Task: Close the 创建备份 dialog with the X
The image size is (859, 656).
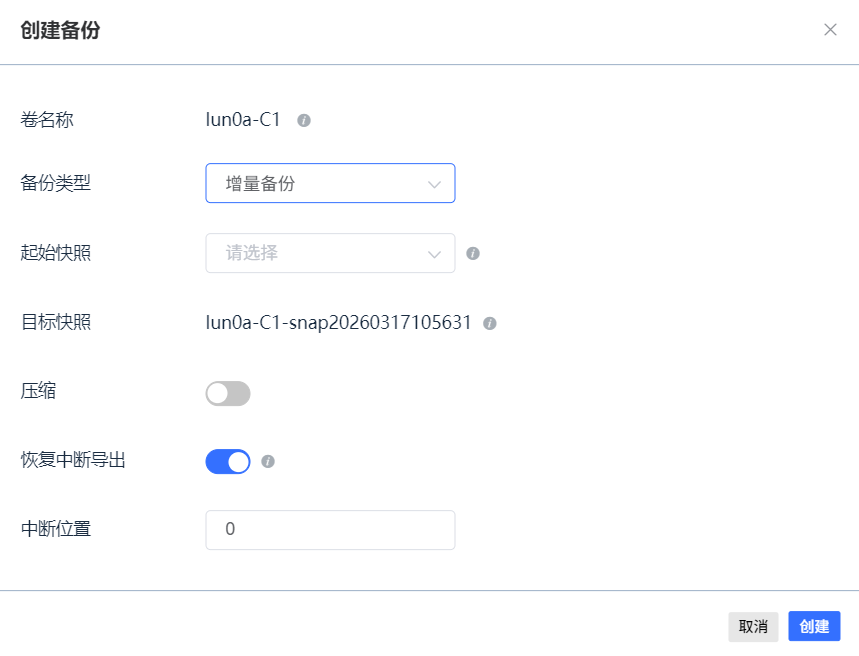Action: tap(830, 30)
